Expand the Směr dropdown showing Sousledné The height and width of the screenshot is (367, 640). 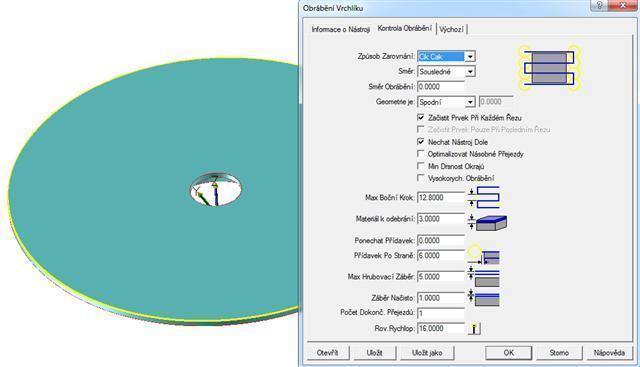(x=470, y=72)
